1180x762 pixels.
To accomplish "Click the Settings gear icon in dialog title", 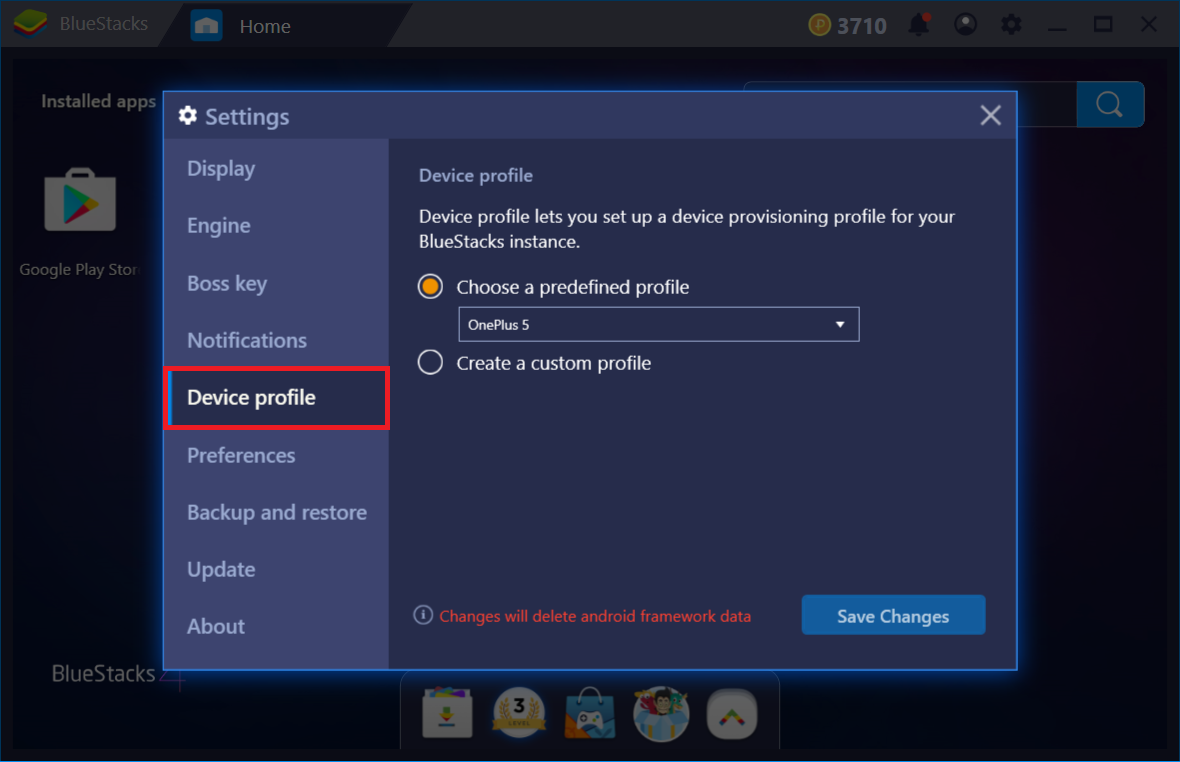I will coord(187,116).
